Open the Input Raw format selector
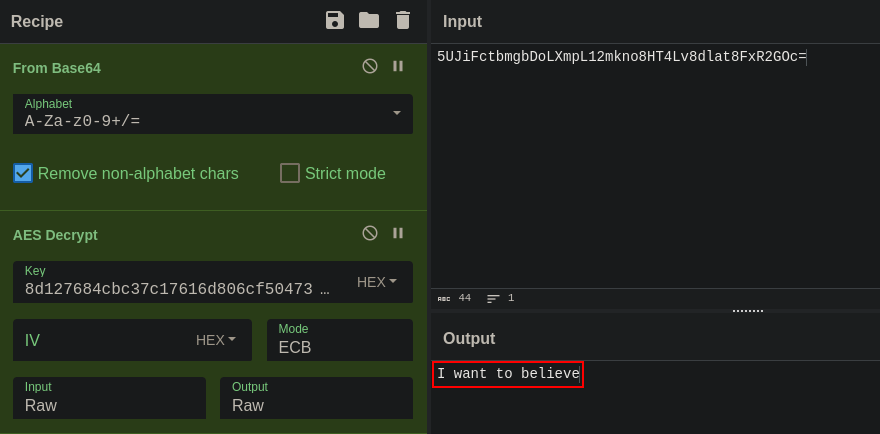The image size is (880, 434). [109, 398]
